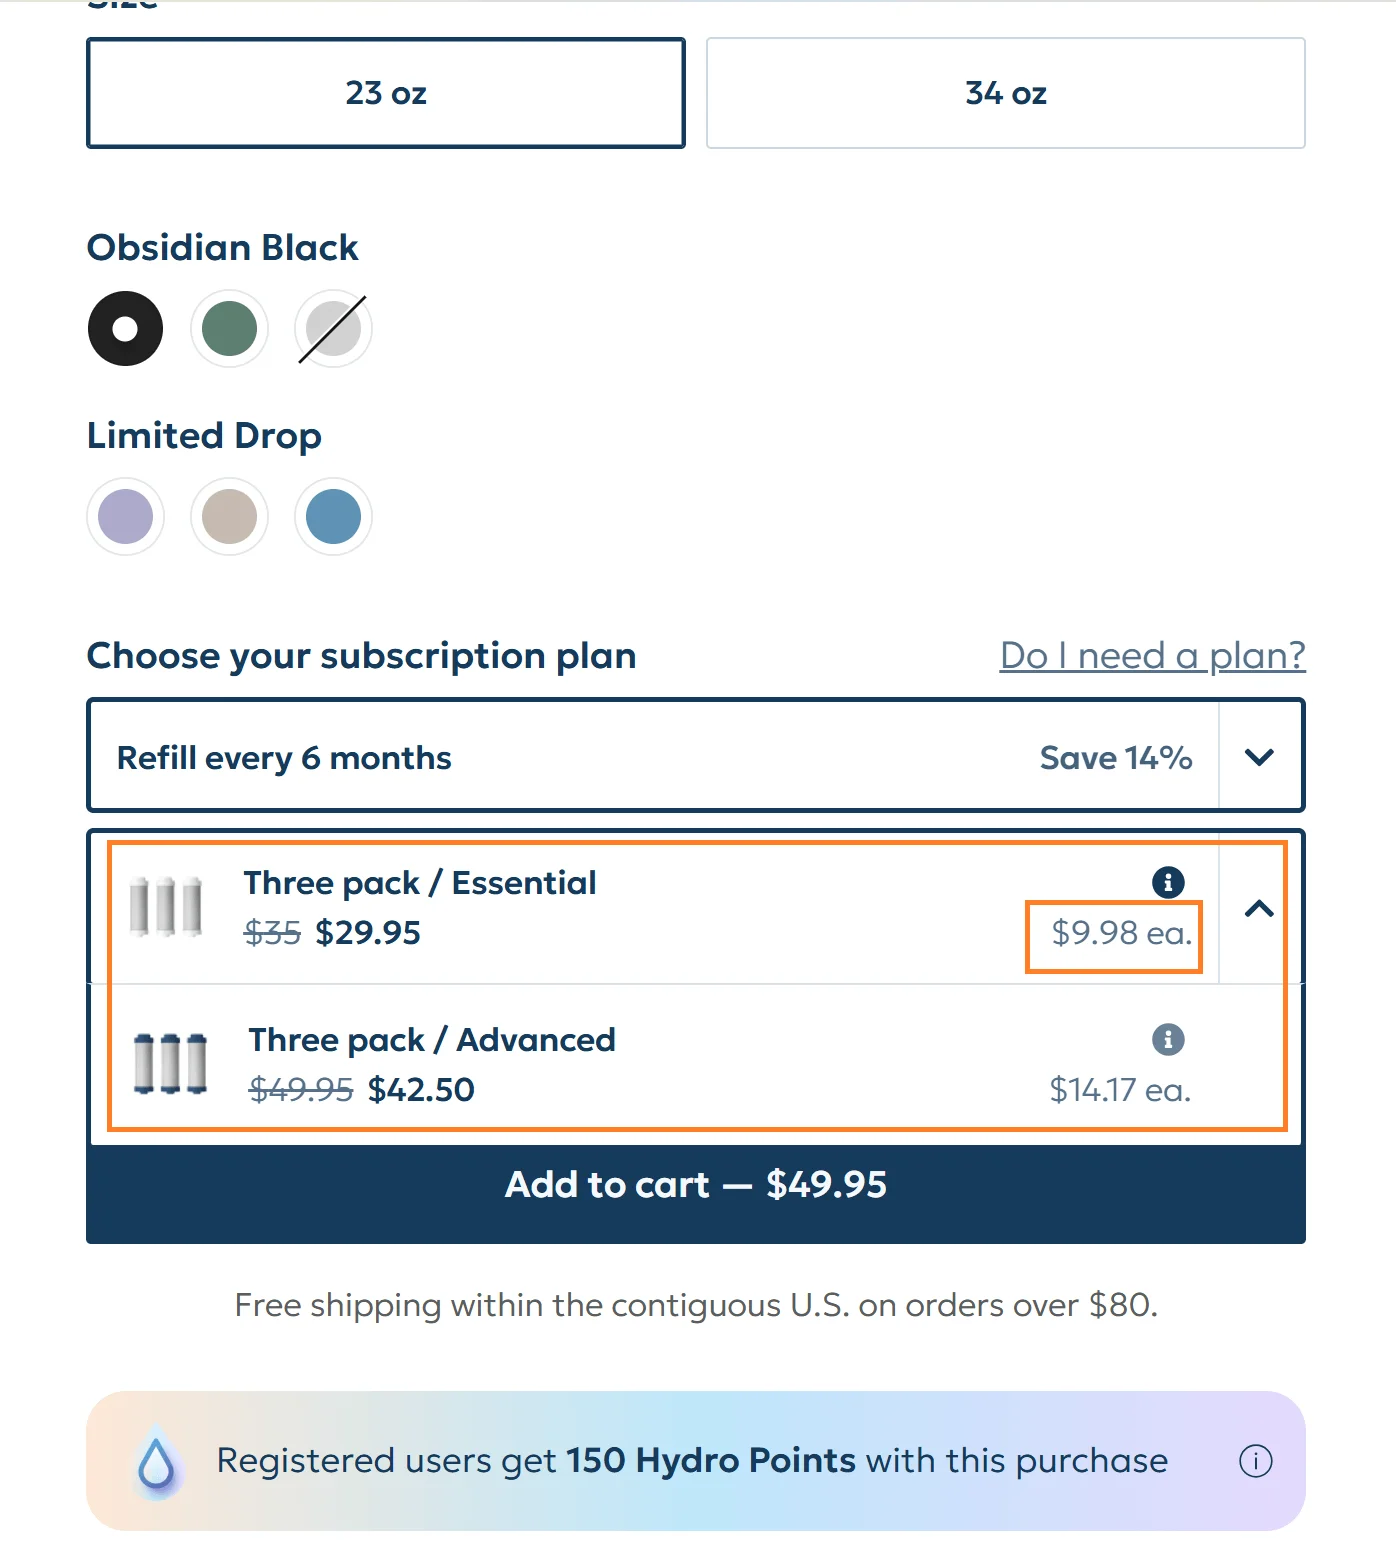Select the 23 oz size option
Screen dimensions: 1396x1556
point(386,92)
